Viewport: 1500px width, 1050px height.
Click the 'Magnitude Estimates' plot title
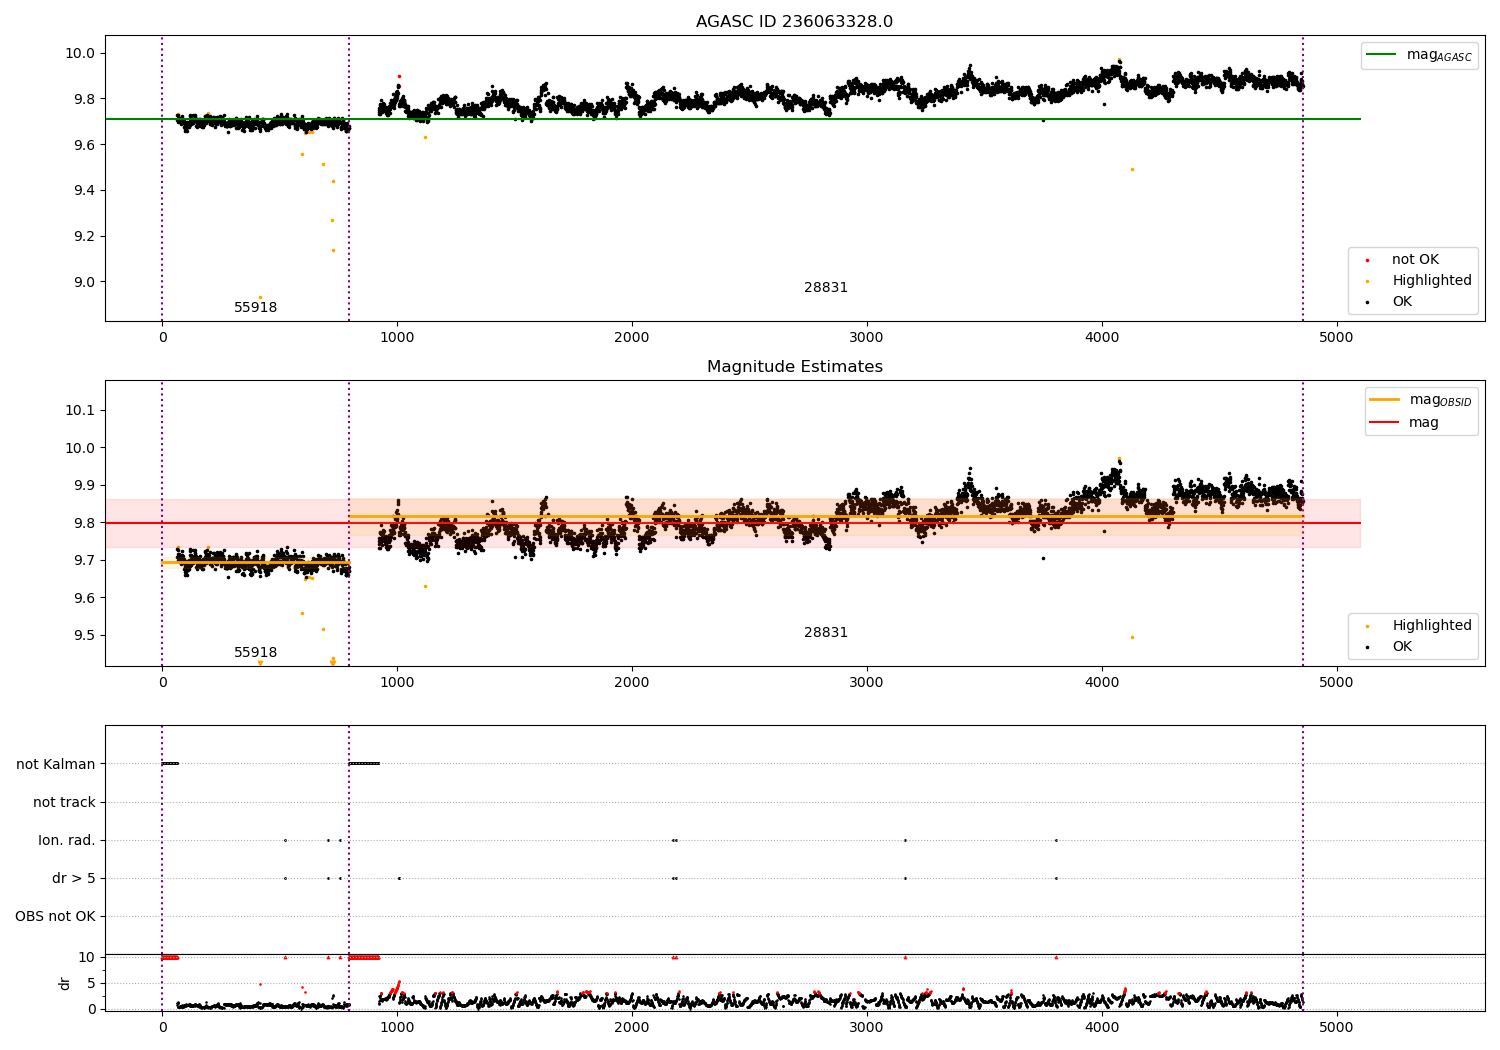[x=794, y=367]
